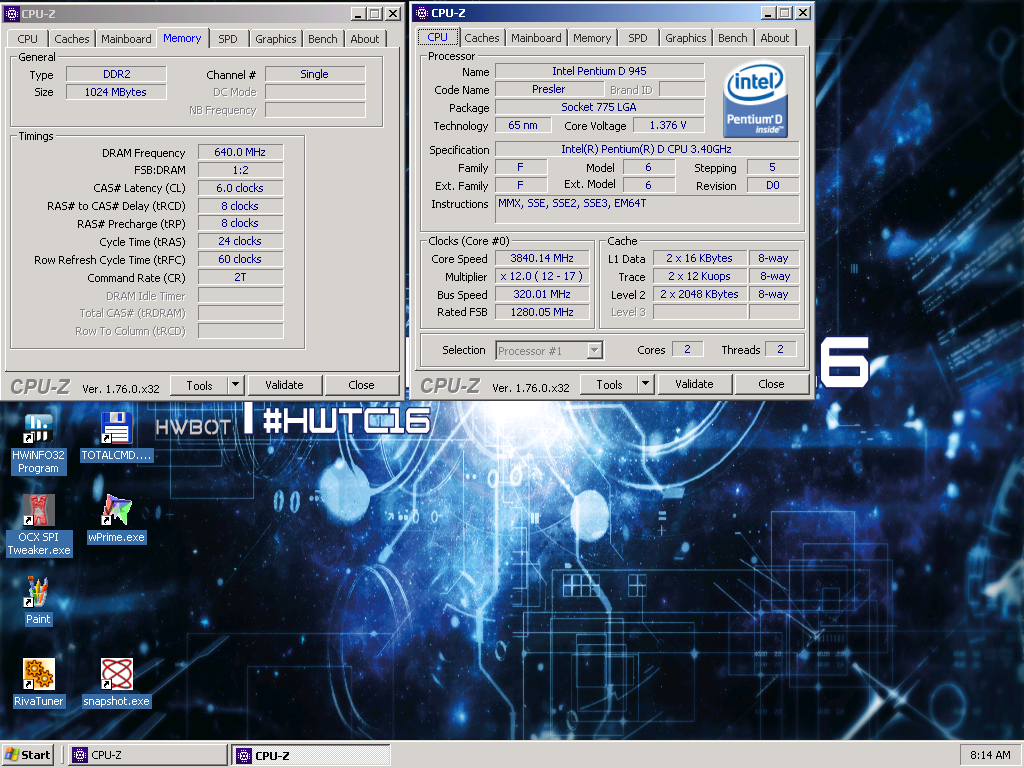1024x768 pixels.
Task: Click the DDR2 memory type field
Action: pyautogui.click(x=116, y=74)
